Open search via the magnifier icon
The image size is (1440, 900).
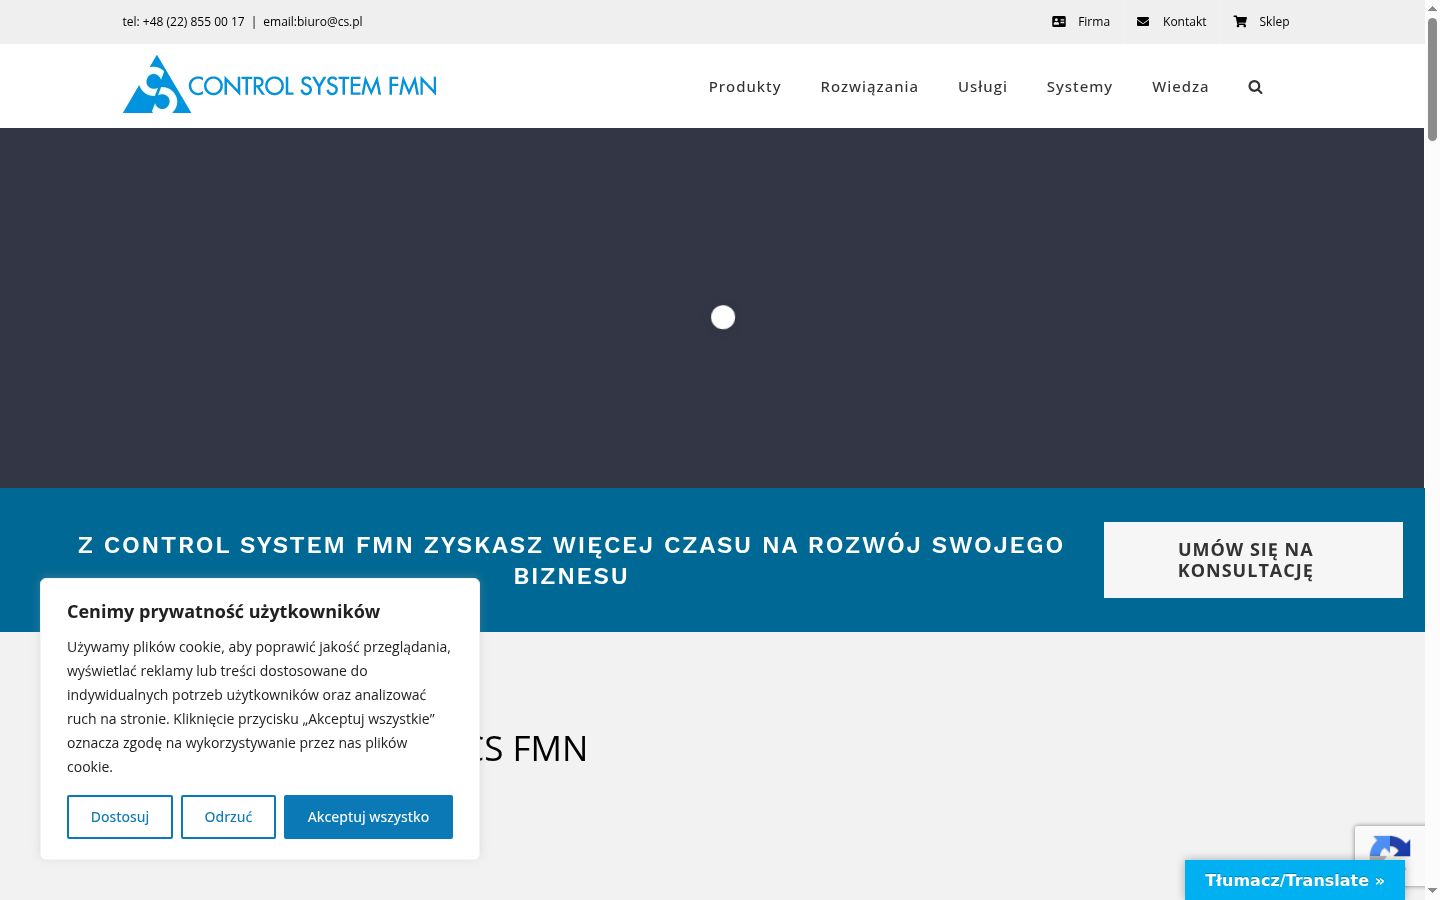(1255, 87)
